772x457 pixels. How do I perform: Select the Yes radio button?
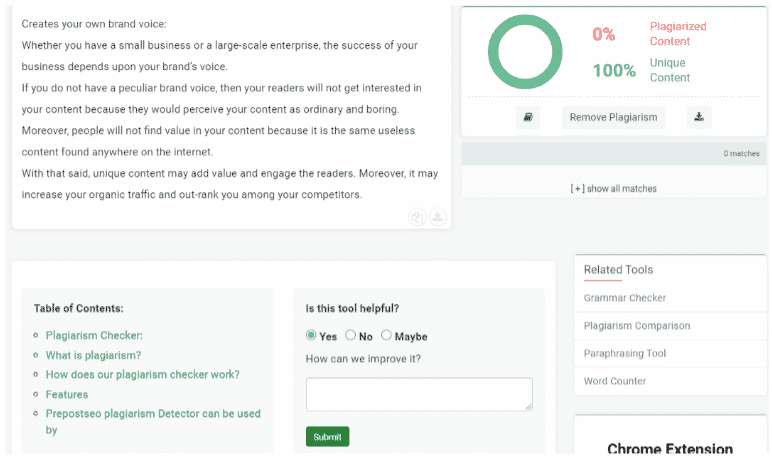pos(311,335)
